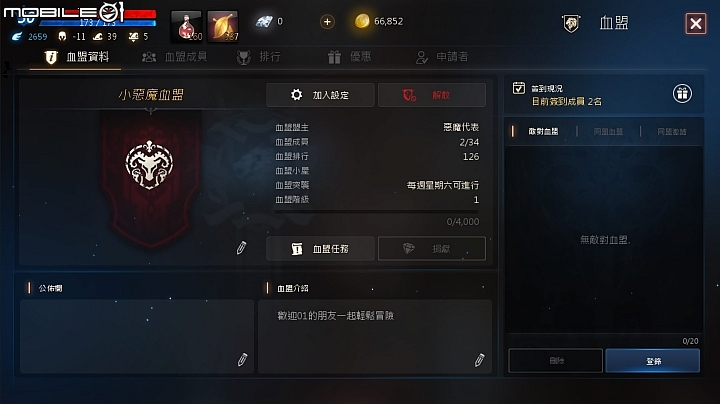
Task: Edit the 血盟介紹 text with pencil icon
Action: [479, 360]
